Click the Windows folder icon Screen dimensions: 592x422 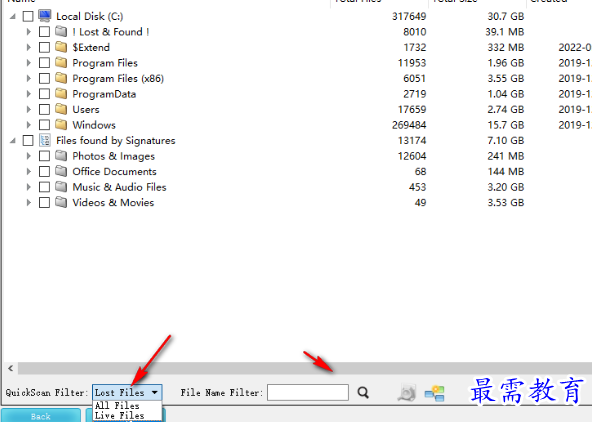pos(61,124)
